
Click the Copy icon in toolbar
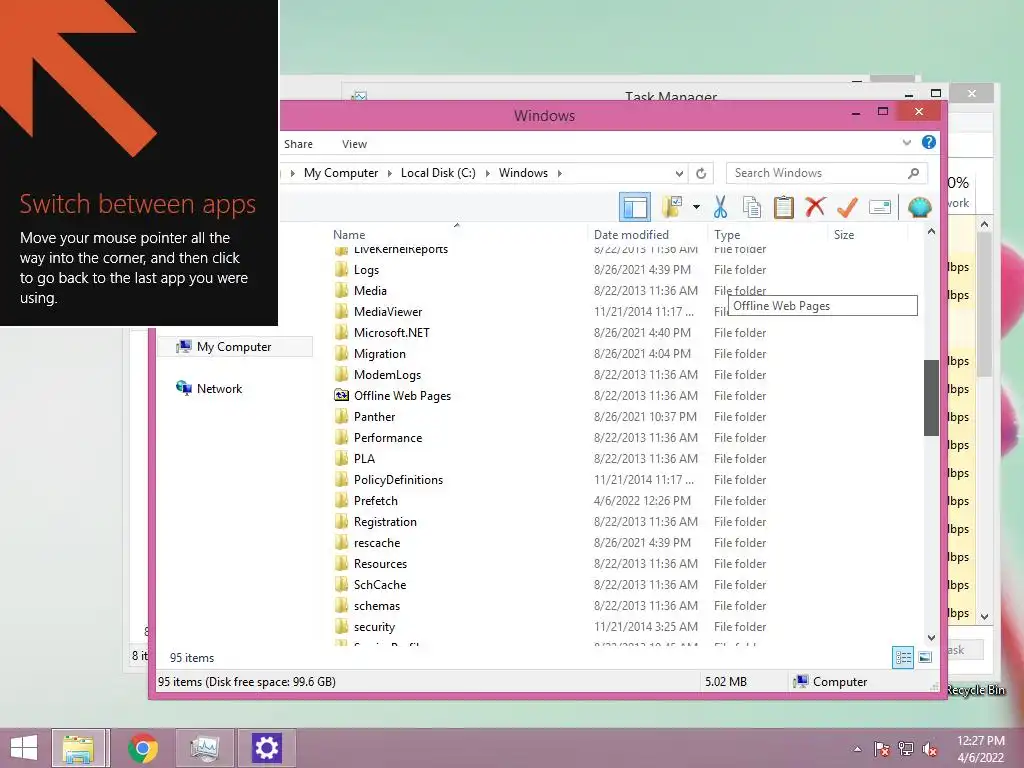[752, 207]
